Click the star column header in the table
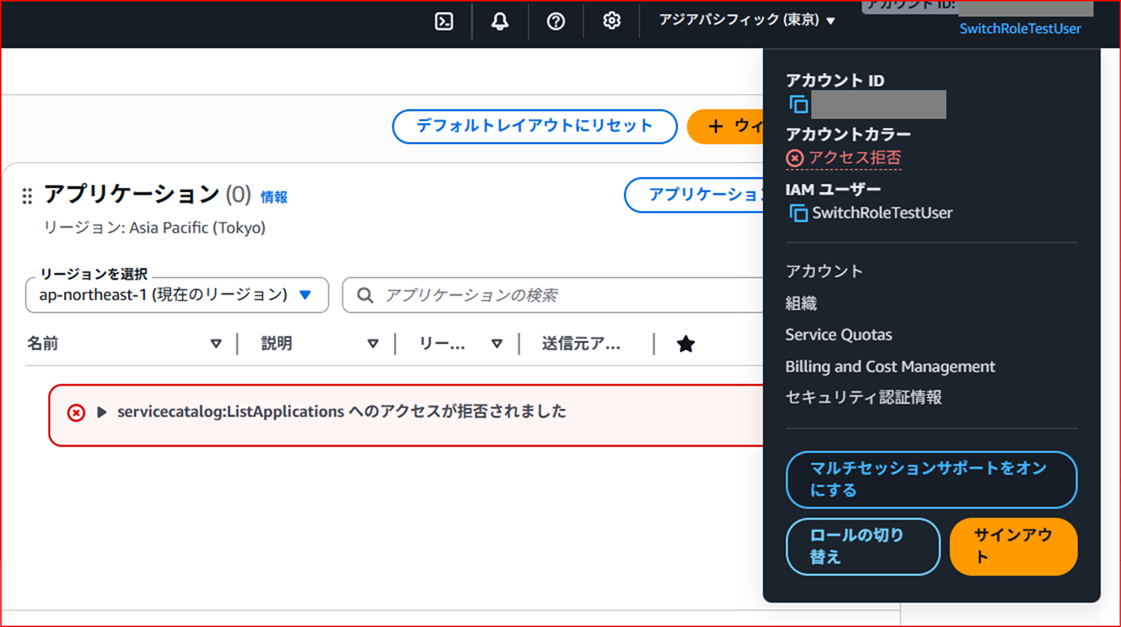Viewport: 1121px width, 627px height. point(685,343)
